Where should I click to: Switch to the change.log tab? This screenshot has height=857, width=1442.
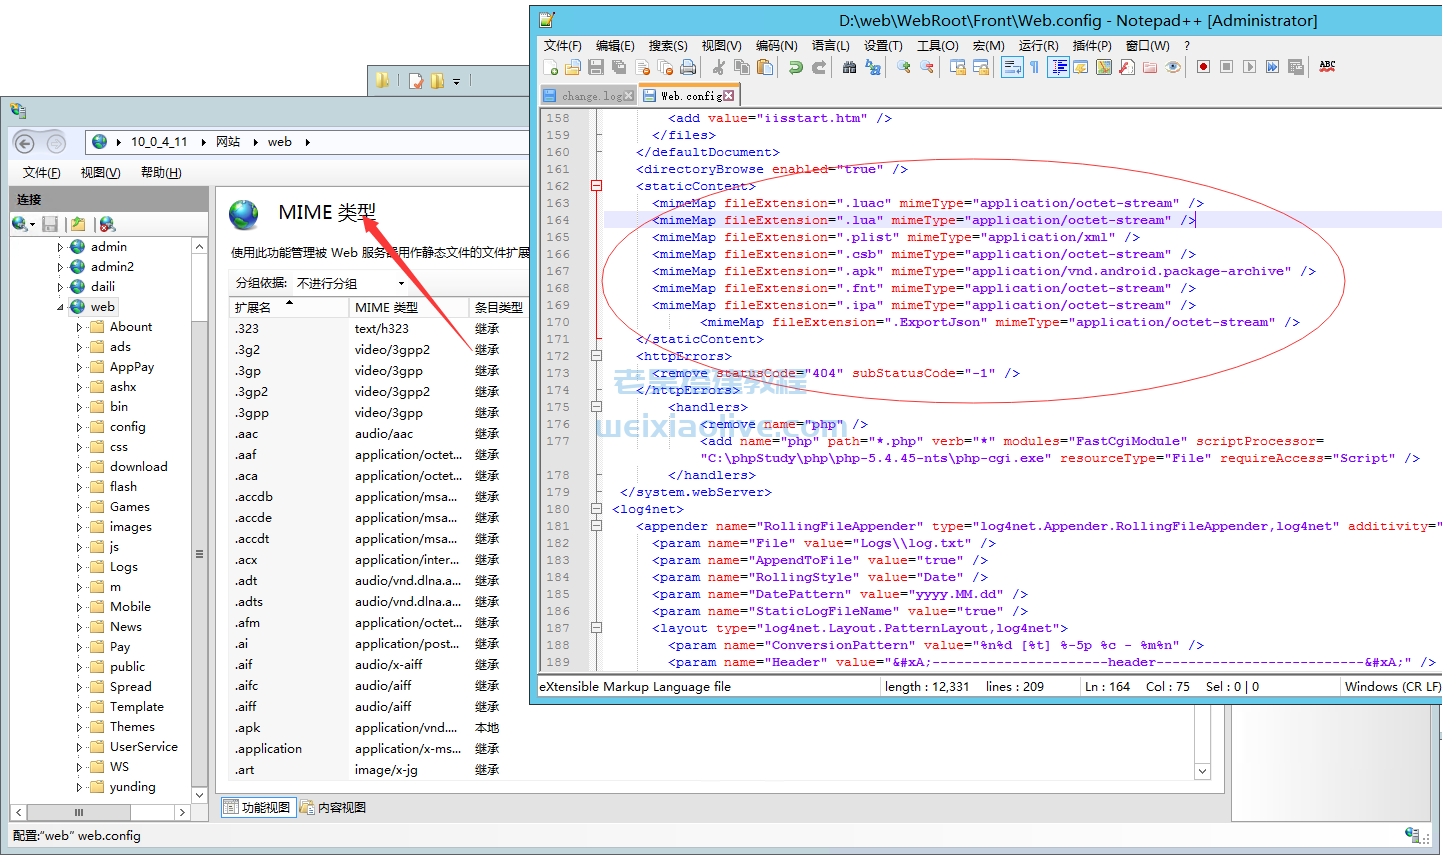[x=590, y=96]
